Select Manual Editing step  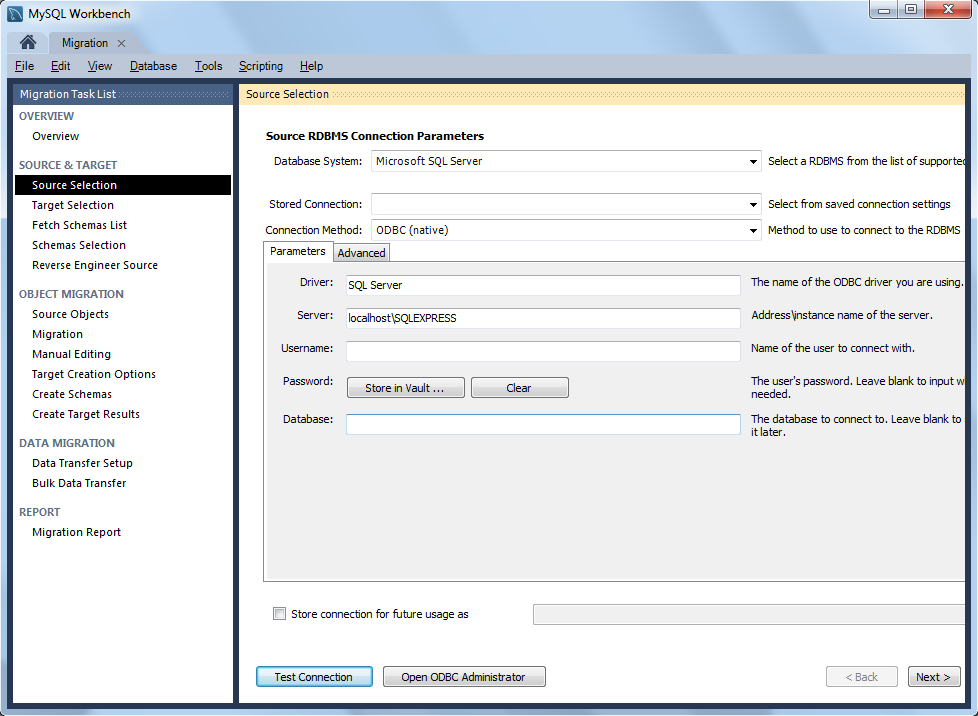71,354
